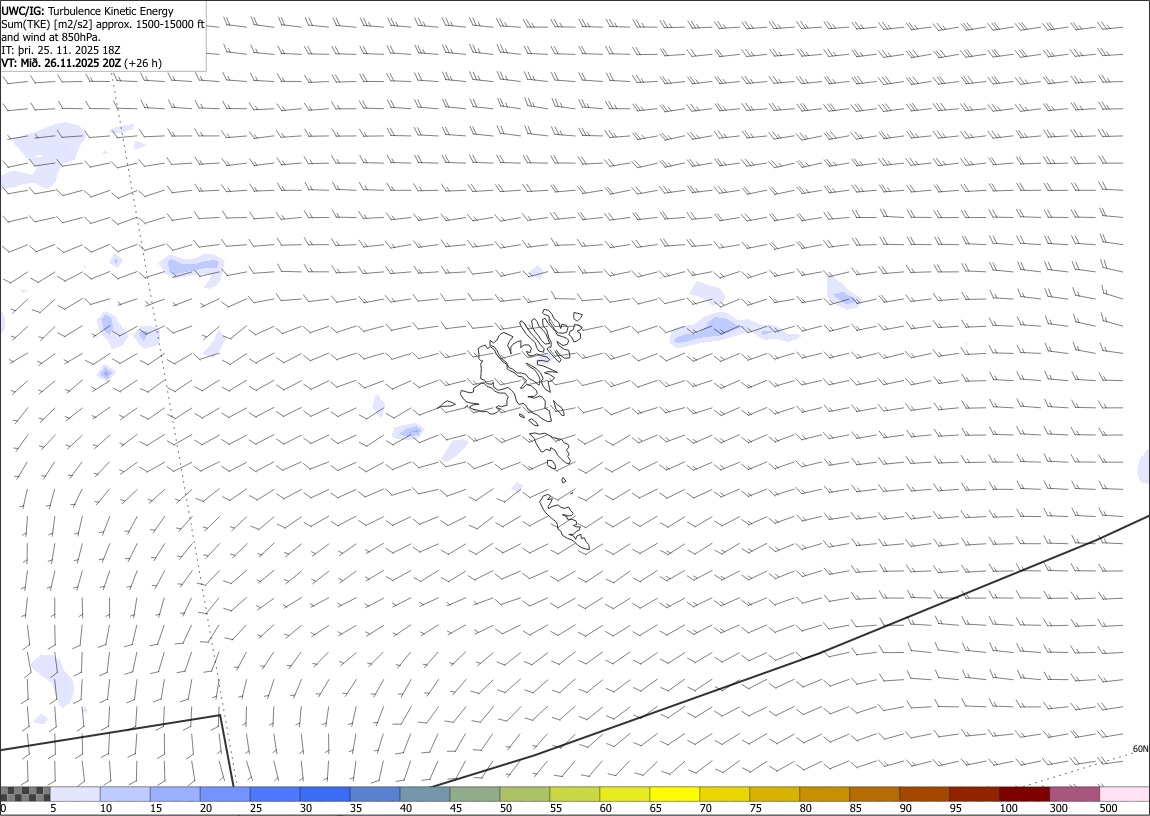The width and height of the screenshot is (1150, 816).
Task: Select the legend swatch between 20 and 25
Action: tap(225, 794)
